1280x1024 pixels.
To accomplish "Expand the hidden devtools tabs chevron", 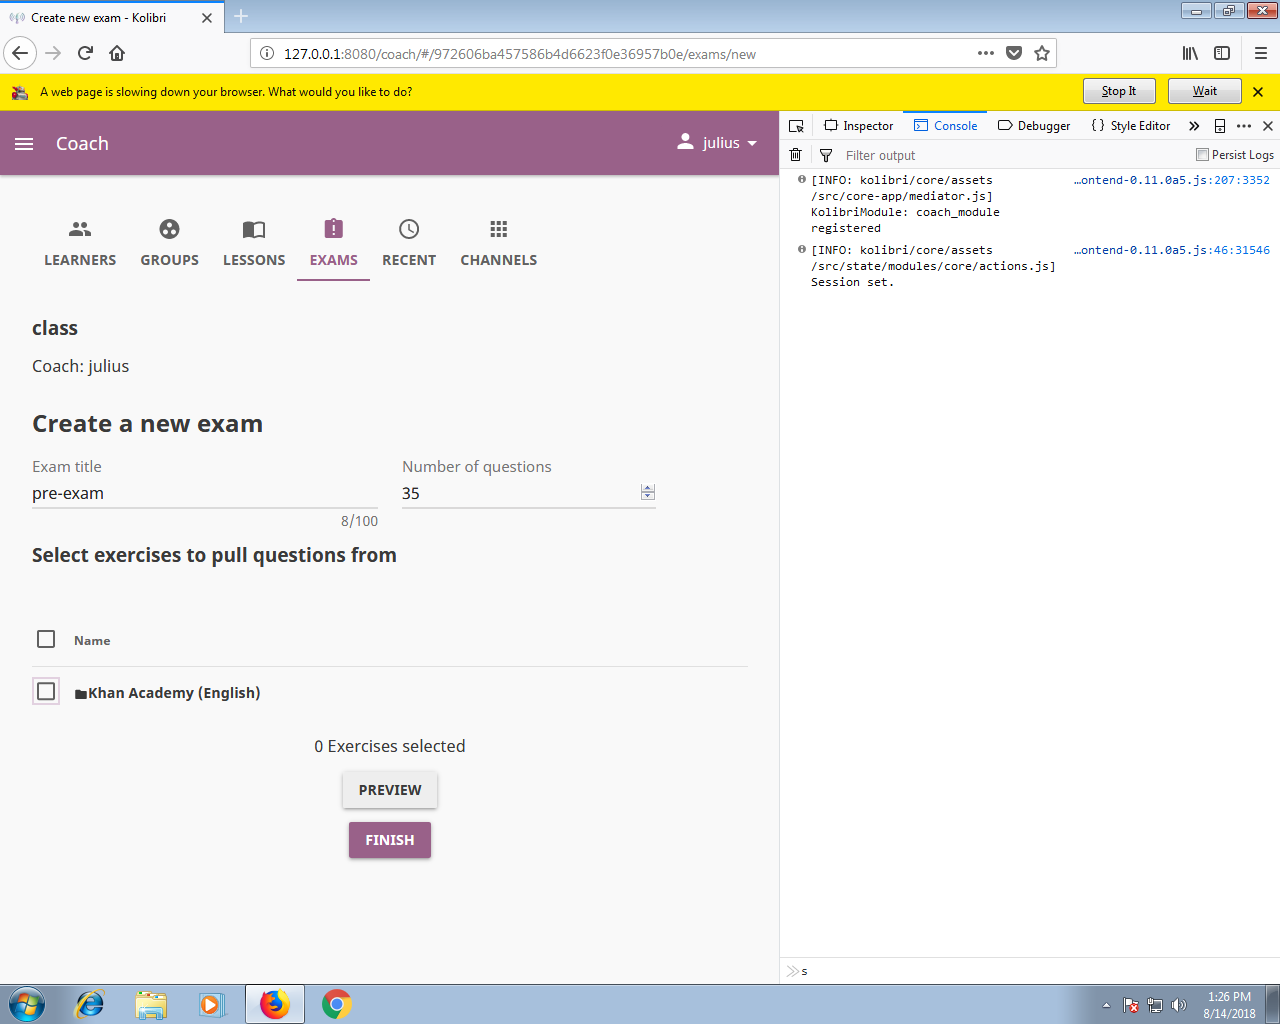I will (1193, 125).
